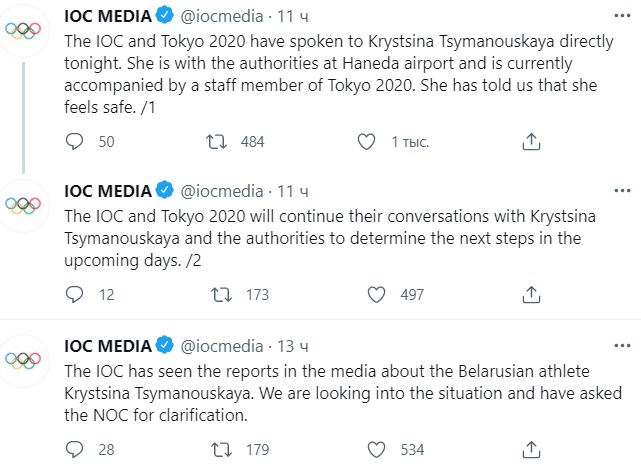641x470 pixels.
Task: Retweet the tweet with 179 retweets
Action: (x=221, y=450)
